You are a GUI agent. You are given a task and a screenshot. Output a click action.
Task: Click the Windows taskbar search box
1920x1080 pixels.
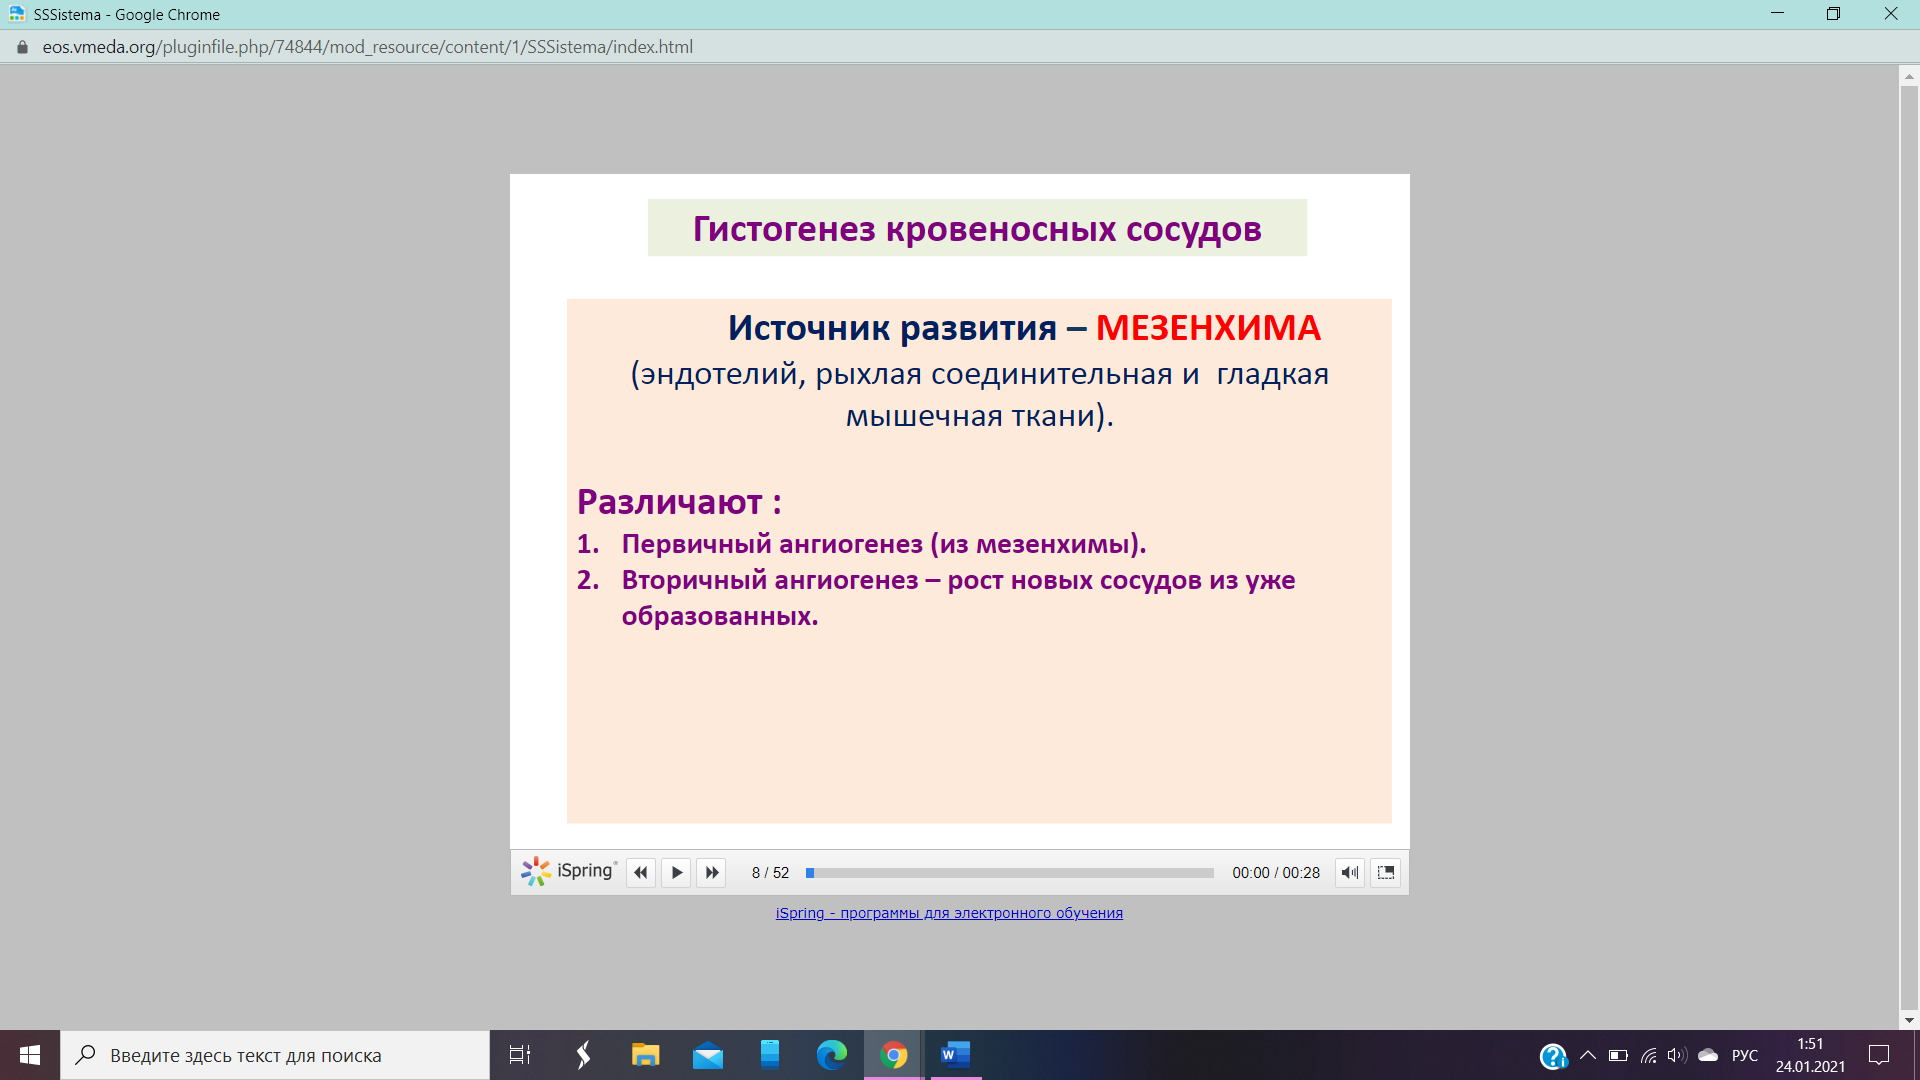click(x=275, y=1055)
